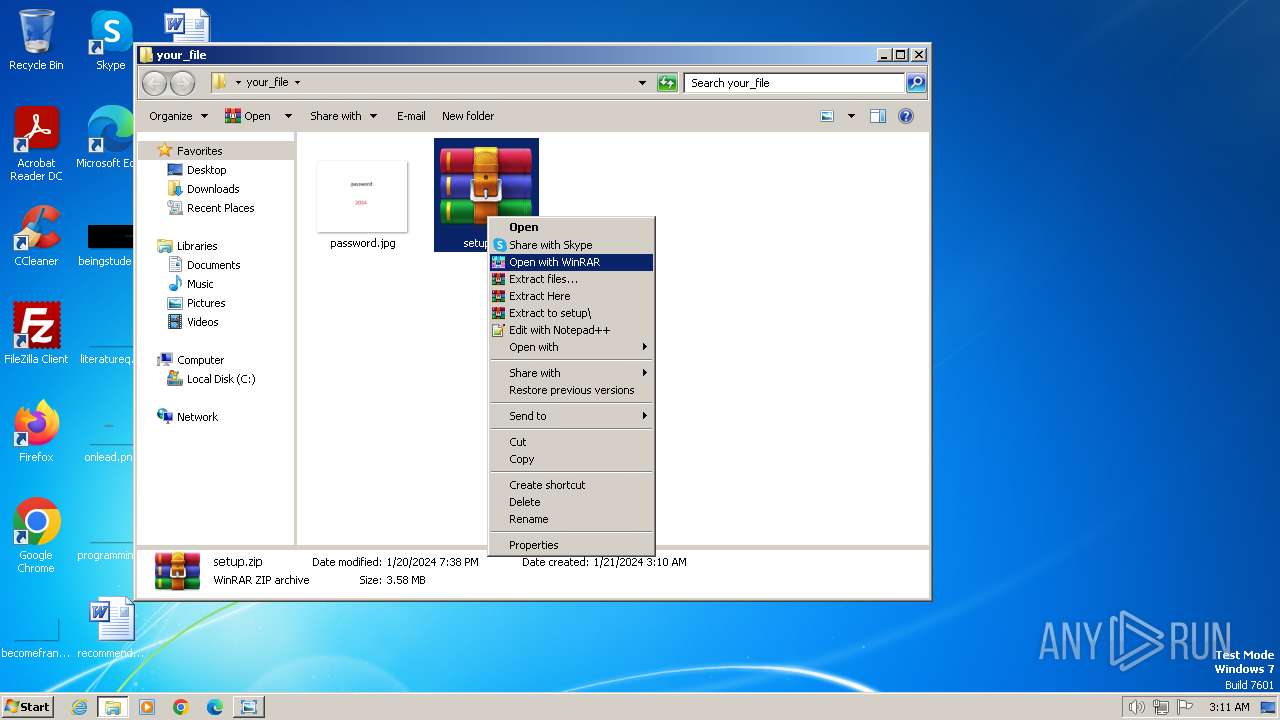1280x720 pixels.
Task: Select Acrobat Reader DC desktop icon
Action: [x=36, y=144]
